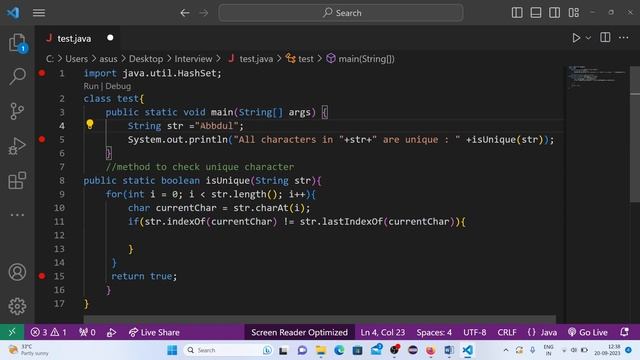Click the Desktop breadcrumb segment
Screen dimensions: 640x360
pos(146,59)
